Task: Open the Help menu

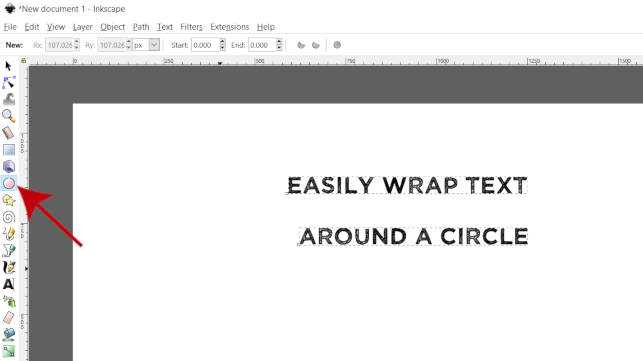Action: coord(266,27)
